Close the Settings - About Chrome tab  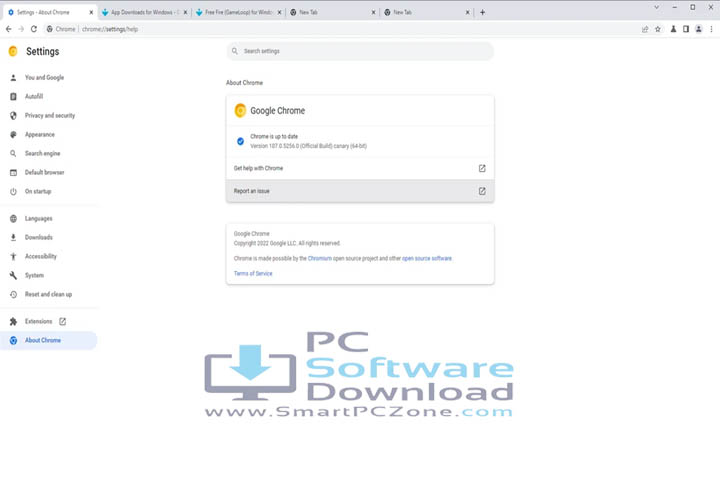tap(91, 12)
